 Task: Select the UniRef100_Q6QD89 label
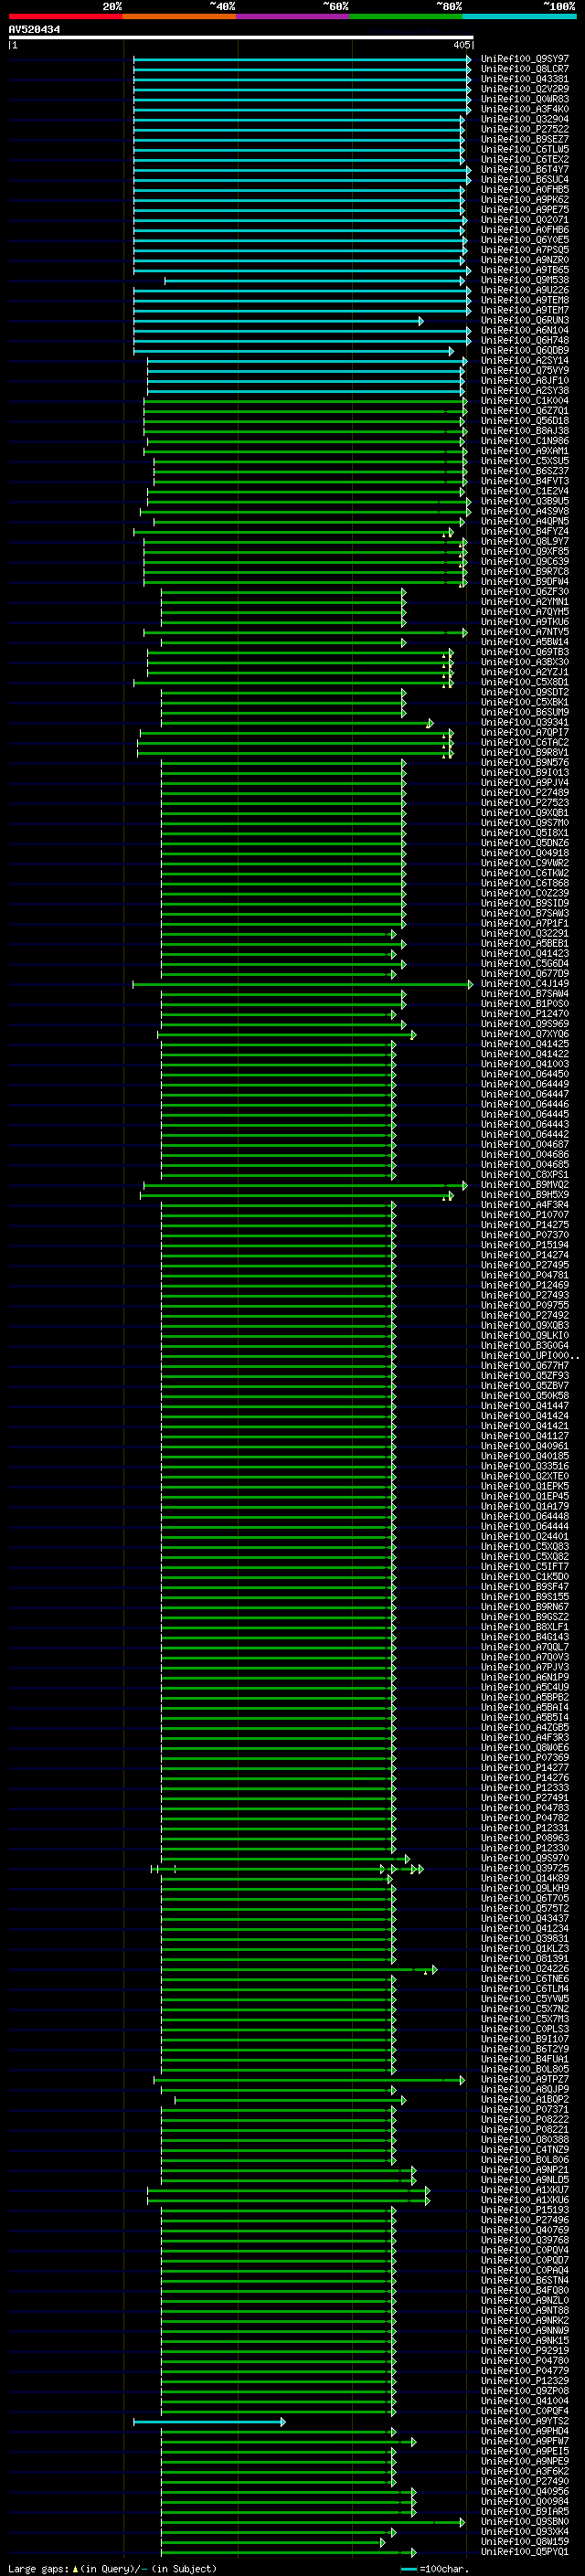[525, 351]
